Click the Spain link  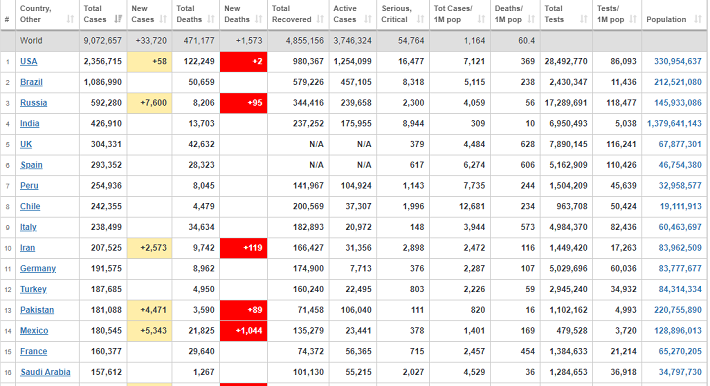pos(31,165)
